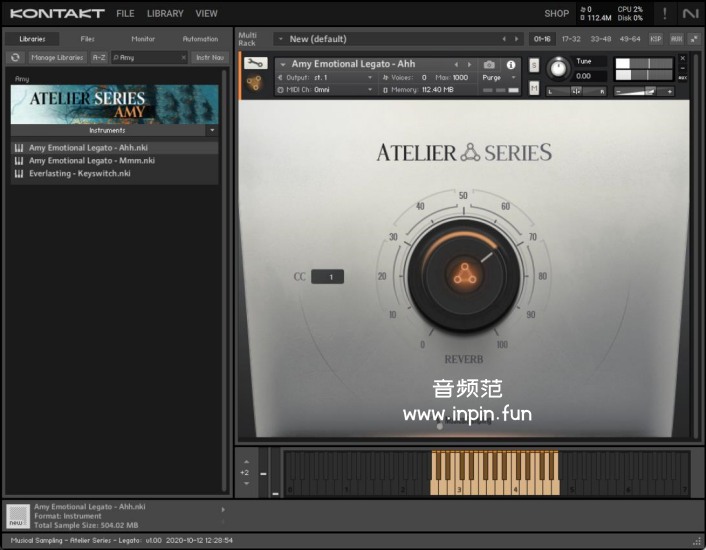
Task: Load previous instrument arrow beside Amy Emotional Legato
Action: (x=456, y=65)
